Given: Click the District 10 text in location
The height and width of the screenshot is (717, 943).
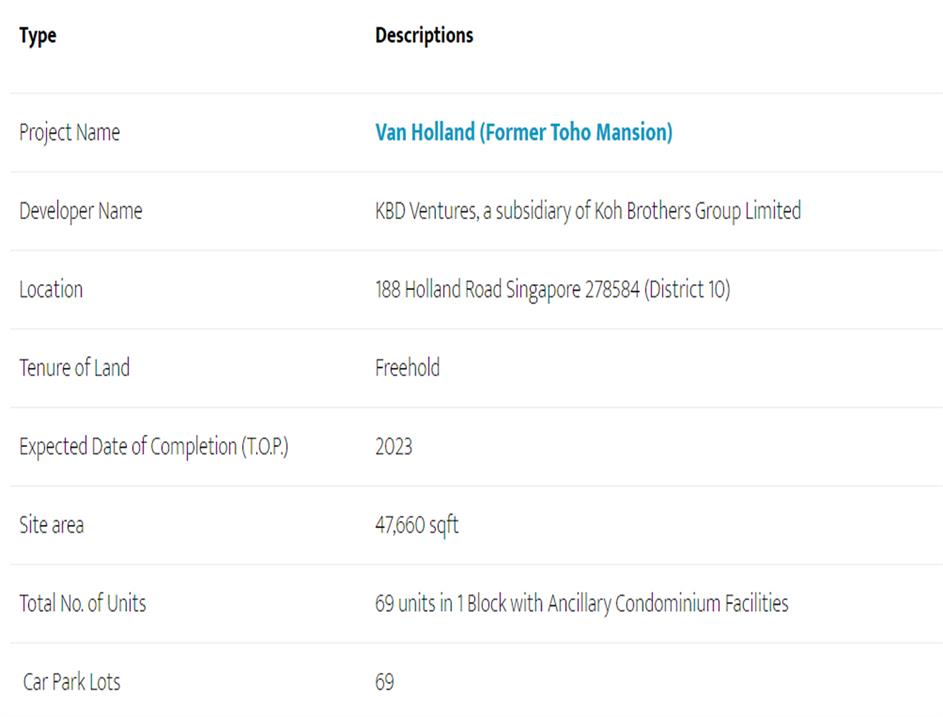Looking at the screenshot, I should tap(687, 289).
